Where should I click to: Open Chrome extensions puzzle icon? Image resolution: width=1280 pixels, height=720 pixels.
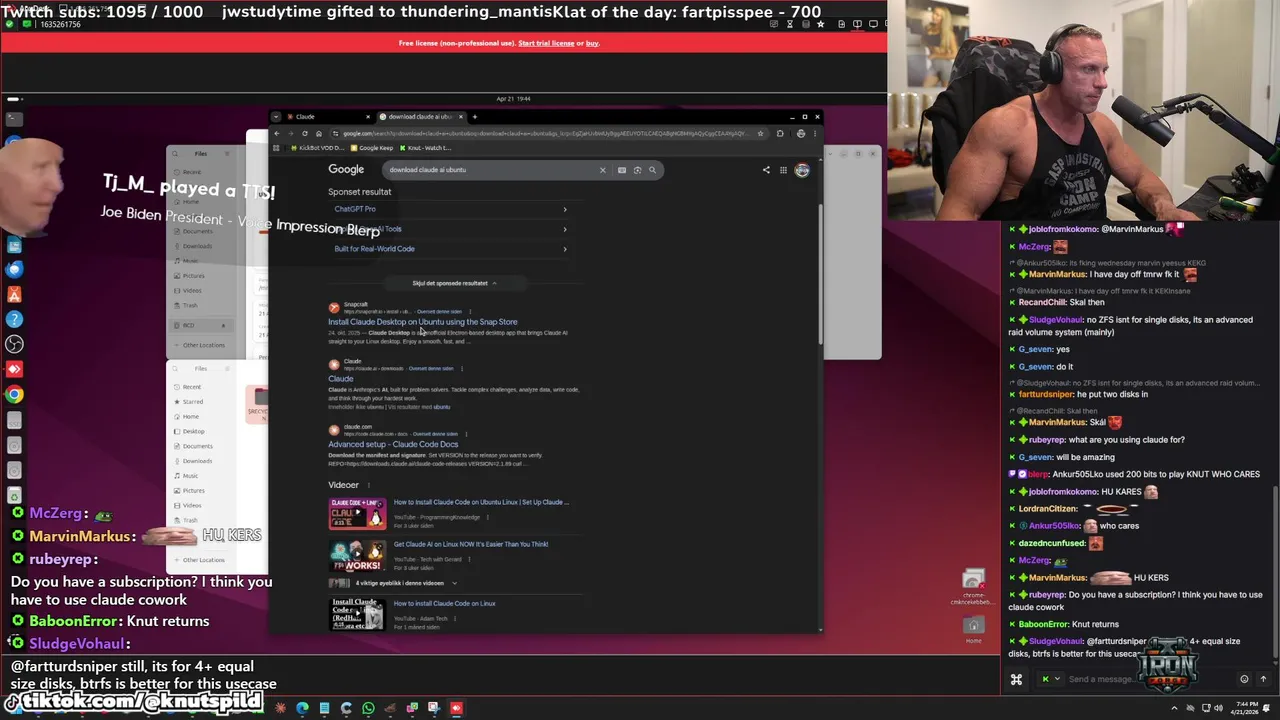coord(780,133)
